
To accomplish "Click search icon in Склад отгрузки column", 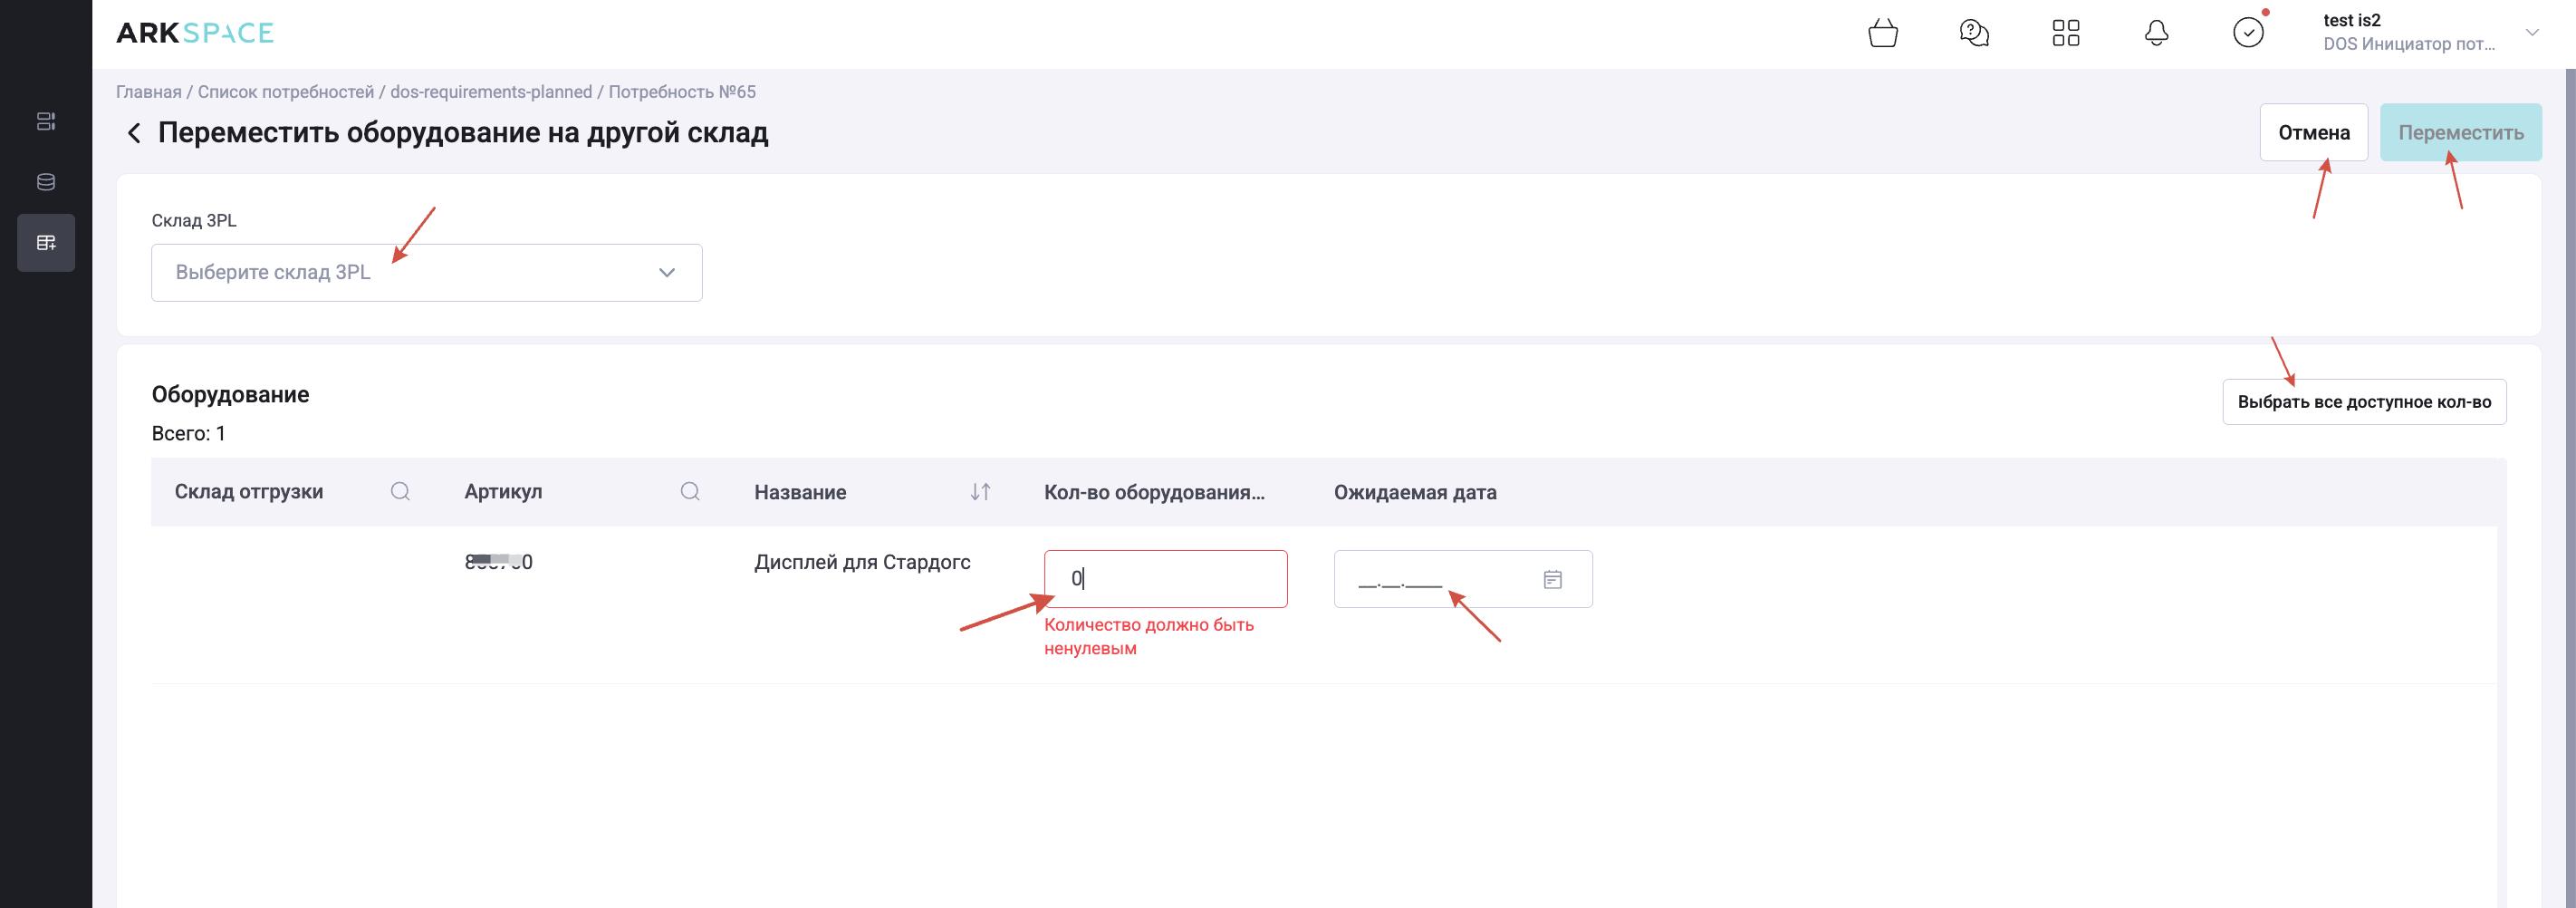I will pos(400,491).
